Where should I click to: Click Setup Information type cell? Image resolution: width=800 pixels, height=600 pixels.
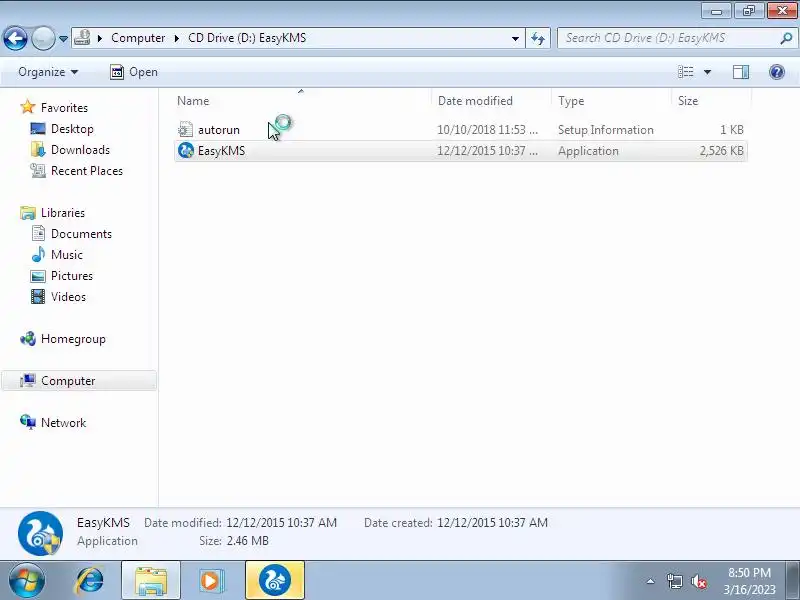click(x=606, y=130)
